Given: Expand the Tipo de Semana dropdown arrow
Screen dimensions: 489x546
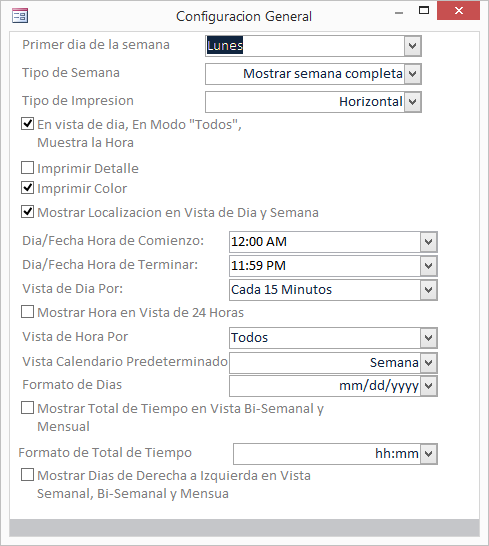Looking at the screenshot, I should pos(412,74).
